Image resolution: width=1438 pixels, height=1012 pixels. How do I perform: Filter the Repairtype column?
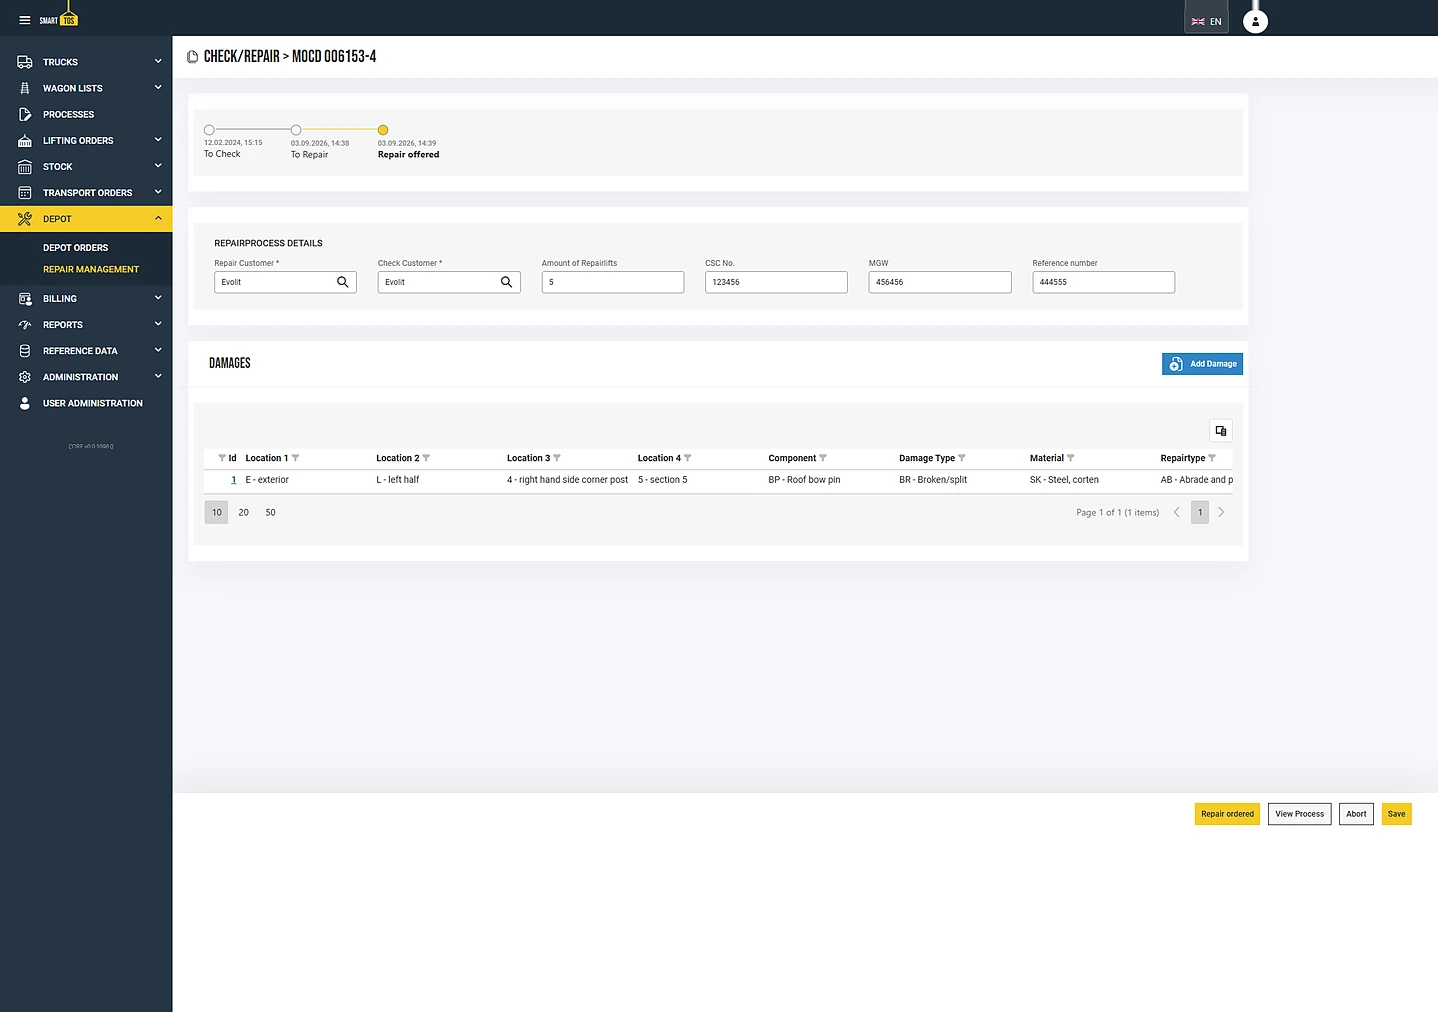1212,458
